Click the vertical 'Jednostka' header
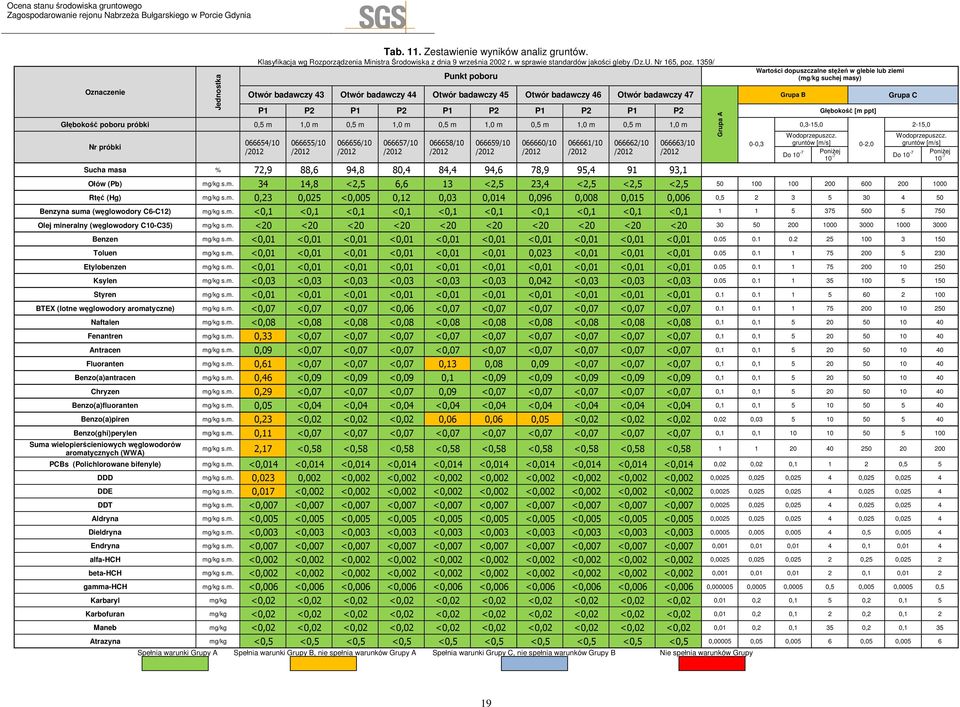This screenshot has width=960, height=707. (218, 92)
